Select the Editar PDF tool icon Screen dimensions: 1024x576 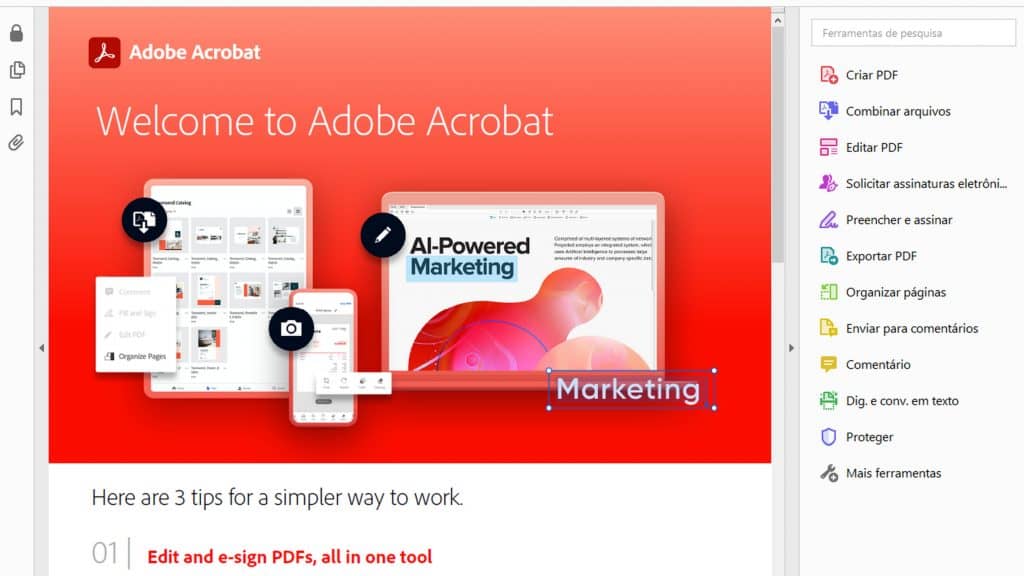pyautogui.click(x=828, y=147)
